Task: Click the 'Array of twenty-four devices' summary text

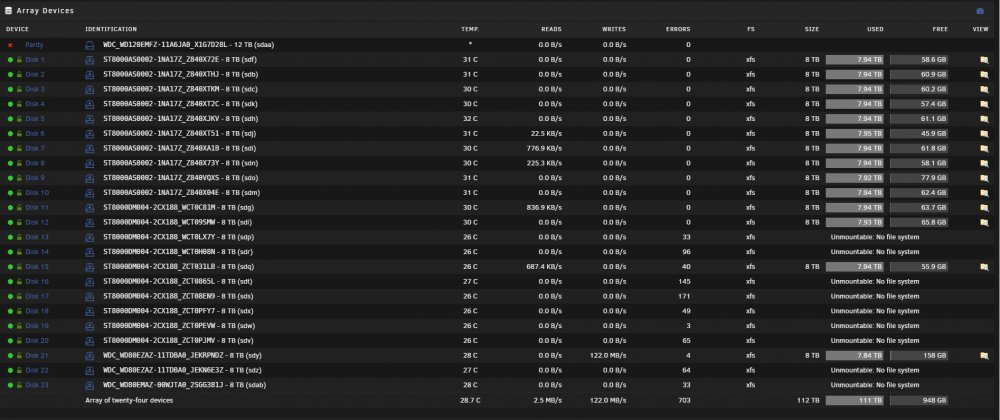Action: click(129, 401)
